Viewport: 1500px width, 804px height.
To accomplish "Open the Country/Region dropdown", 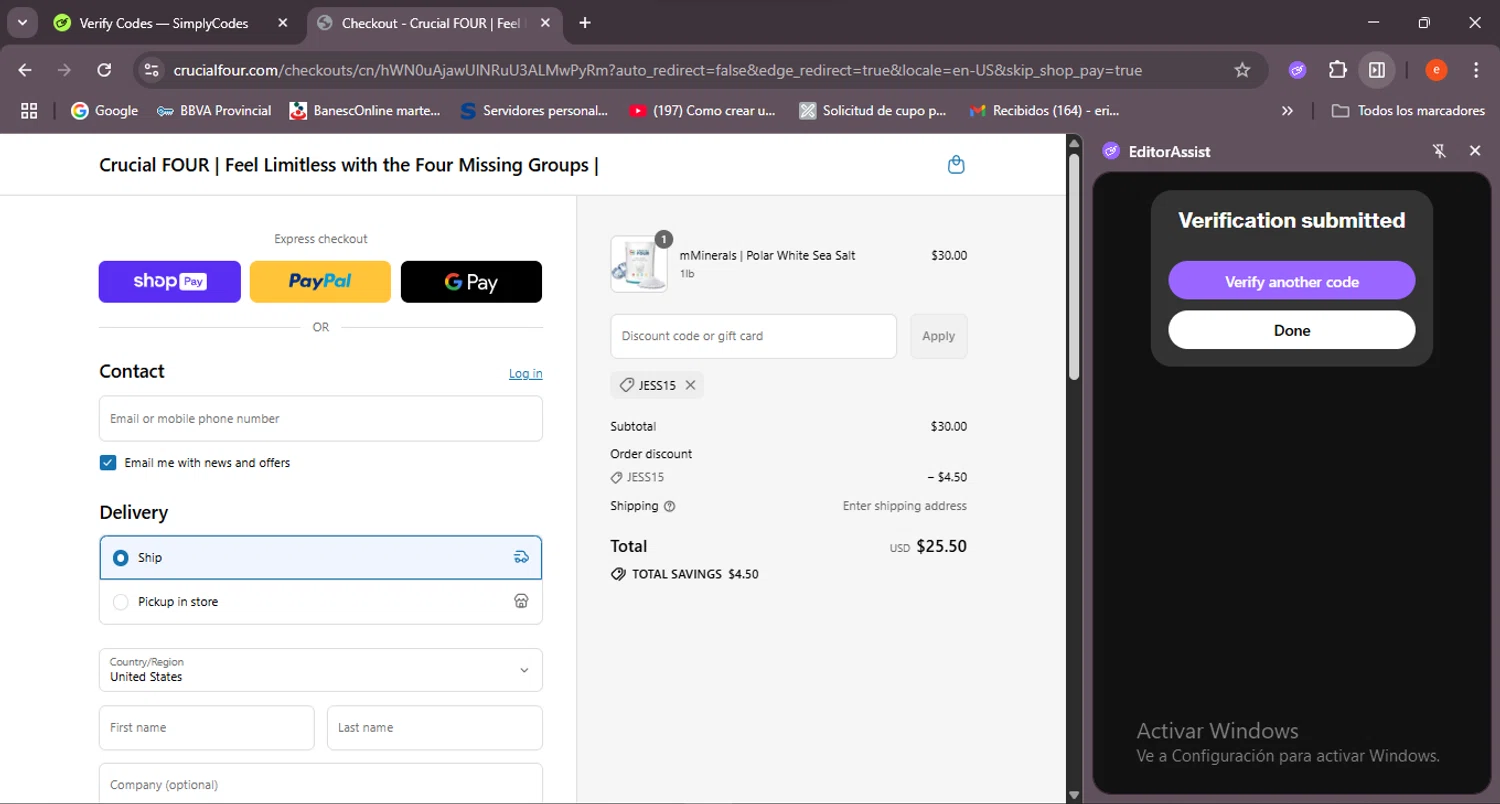I will point(321,670).
